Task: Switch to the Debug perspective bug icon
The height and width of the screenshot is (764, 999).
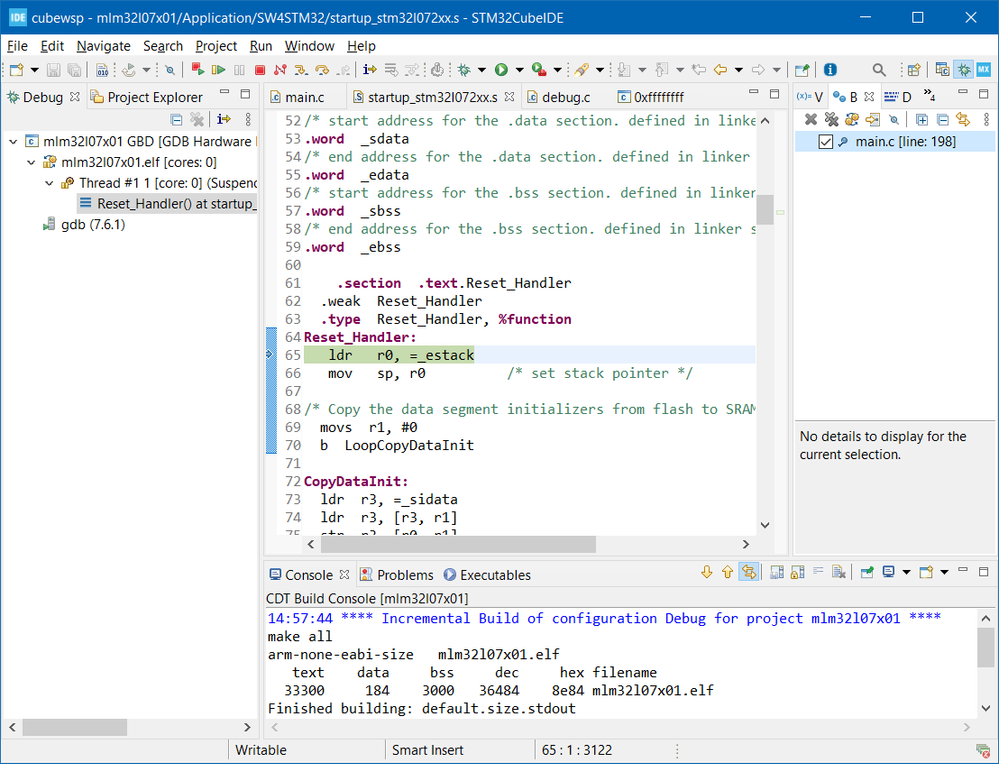Action: point(963,69)
